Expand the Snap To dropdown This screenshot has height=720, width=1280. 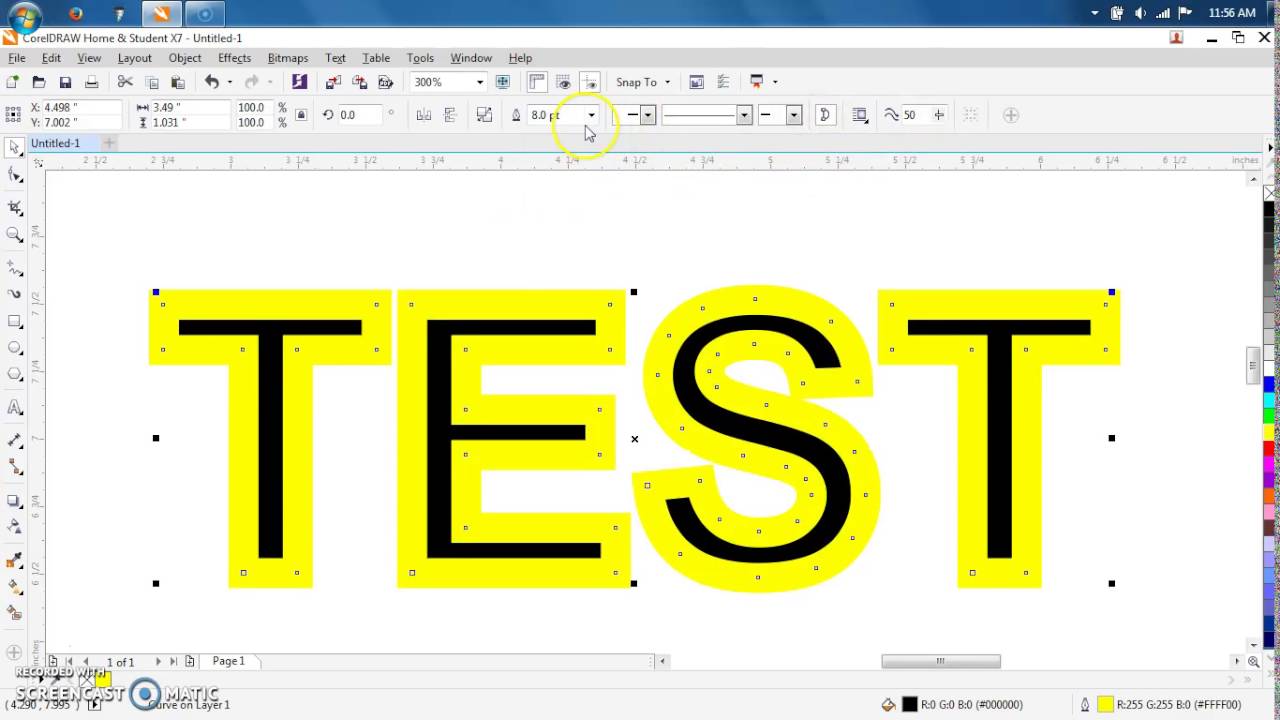(x=667, y=82)
